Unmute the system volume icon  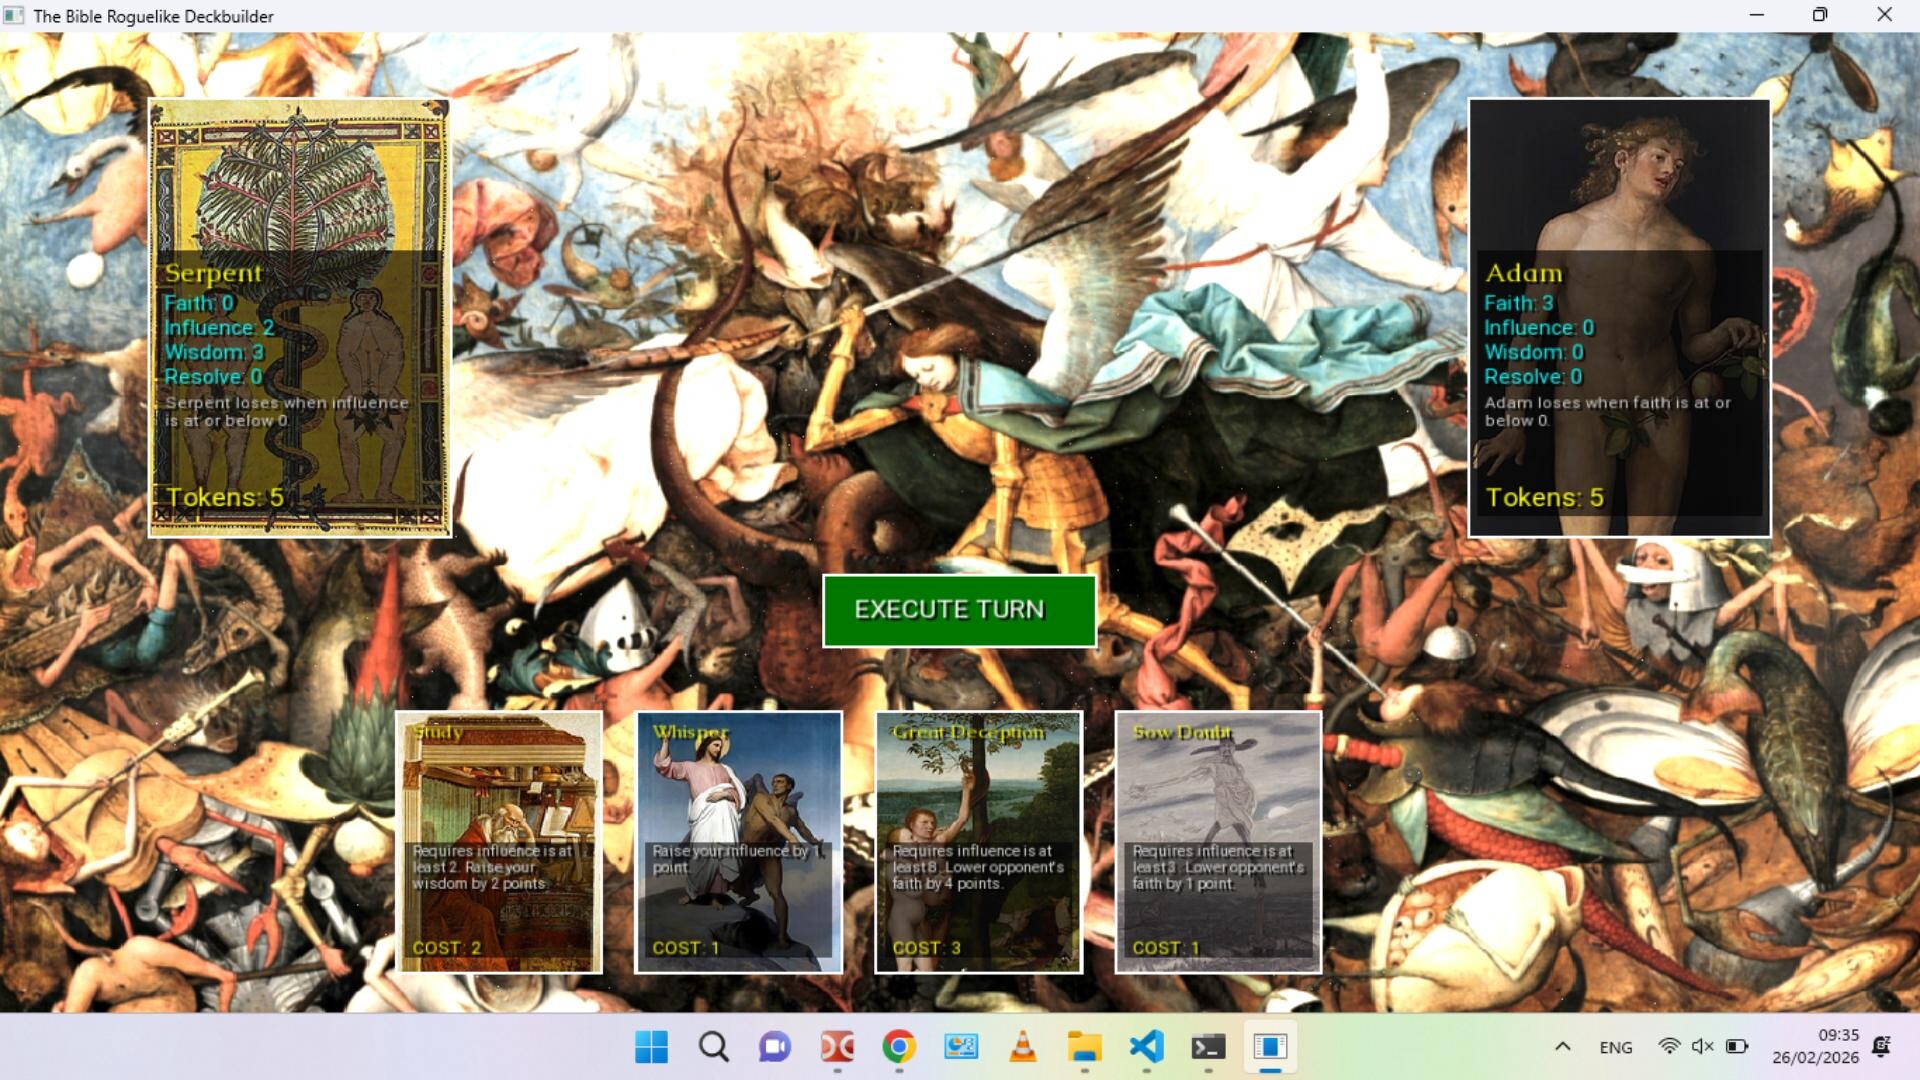1700,1047
